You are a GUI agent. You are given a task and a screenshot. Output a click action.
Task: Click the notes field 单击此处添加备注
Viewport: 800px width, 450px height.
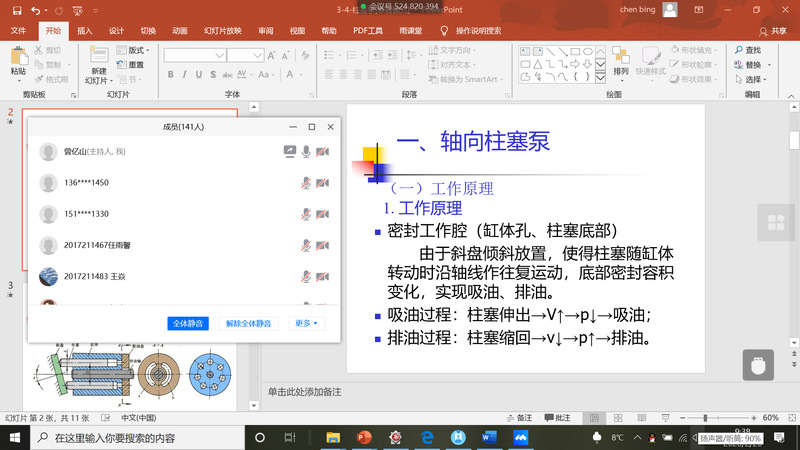point(305,391)
